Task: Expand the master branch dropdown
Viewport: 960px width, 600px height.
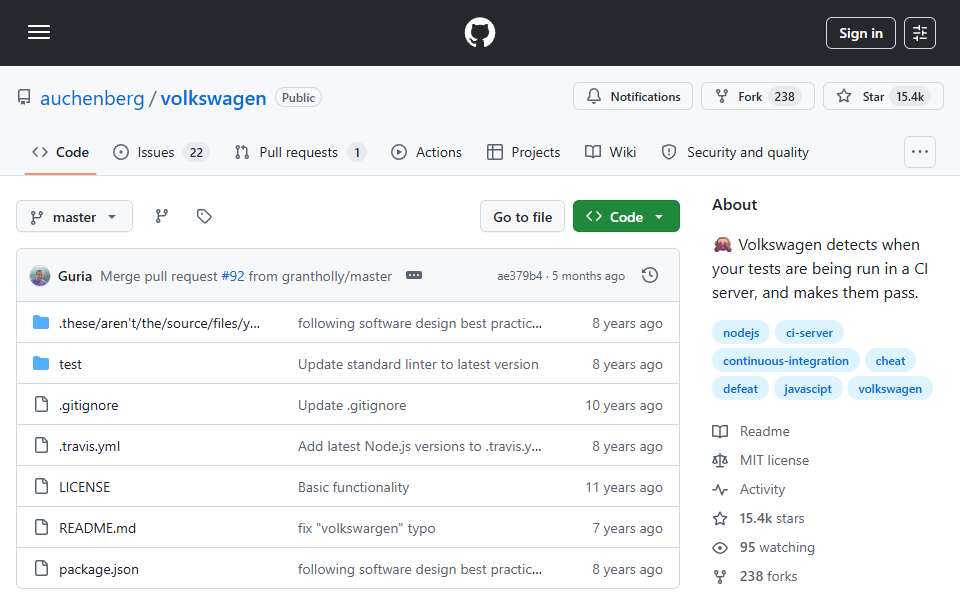Action: click(74, 217)
